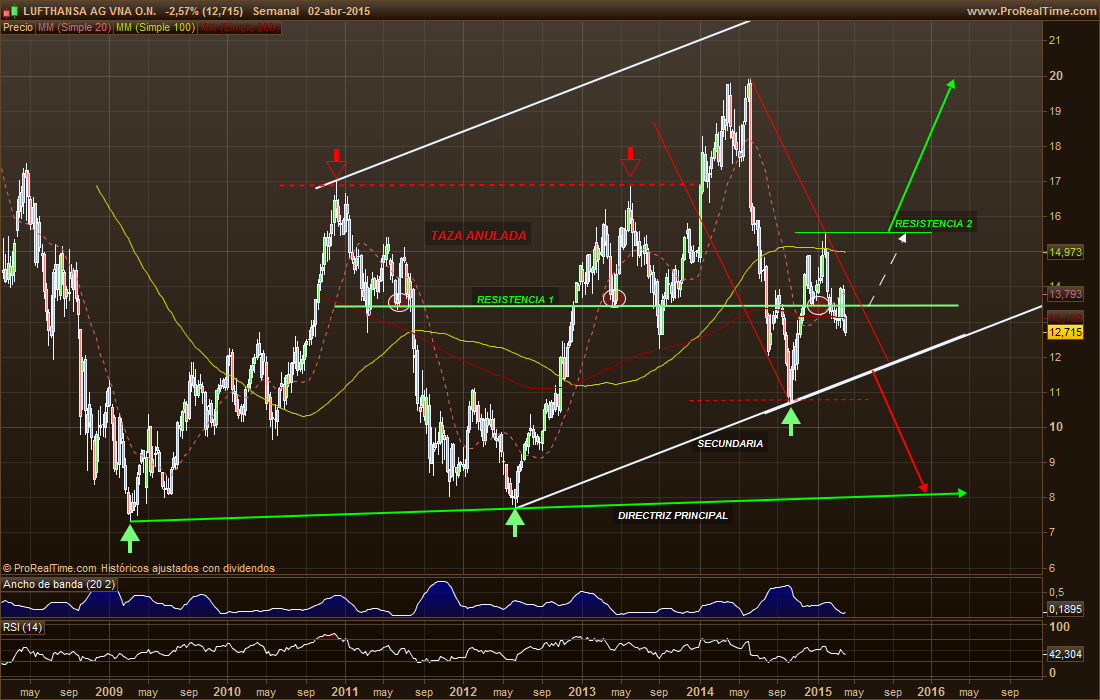This screenshot has height=700, width=1100.
Task: Click the Históricos ajustados con dividendos notice
Action: point(187,568)
